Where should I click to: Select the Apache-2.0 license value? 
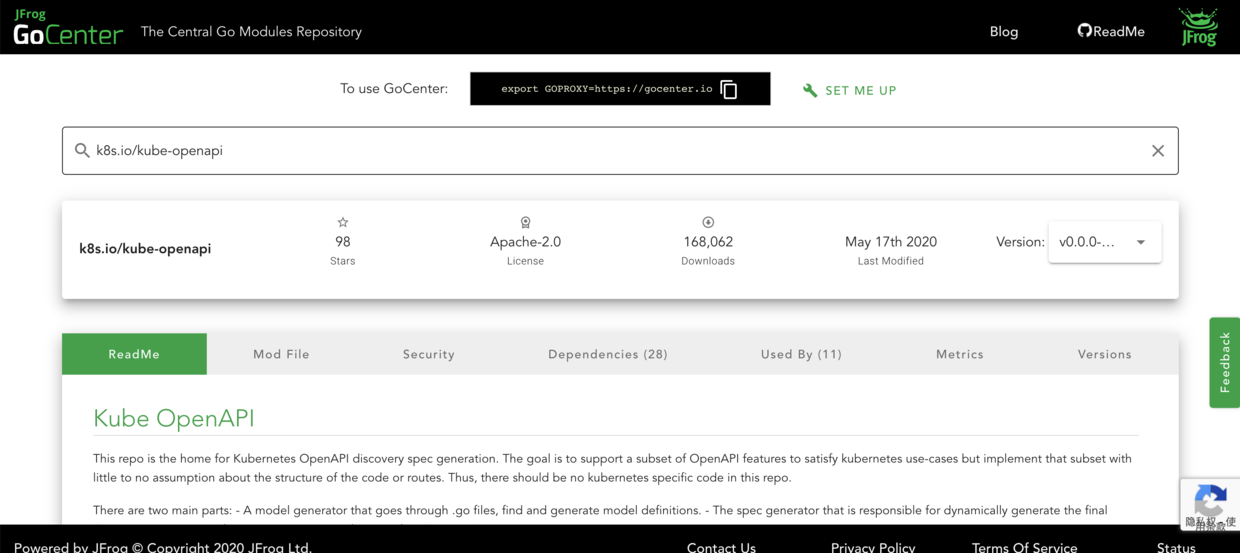point(525,242)
